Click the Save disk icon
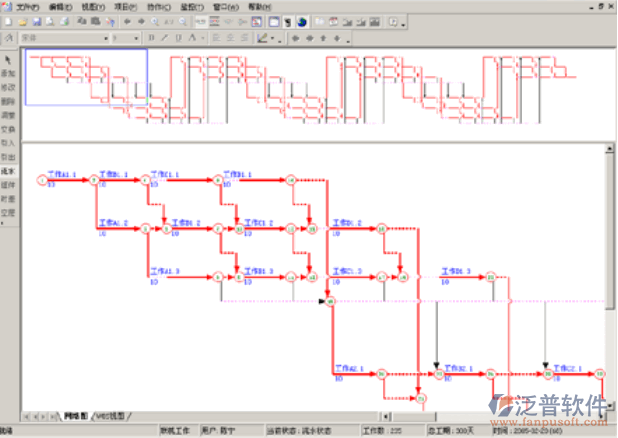Screen dimensions: 618x438 coord(36,21)
